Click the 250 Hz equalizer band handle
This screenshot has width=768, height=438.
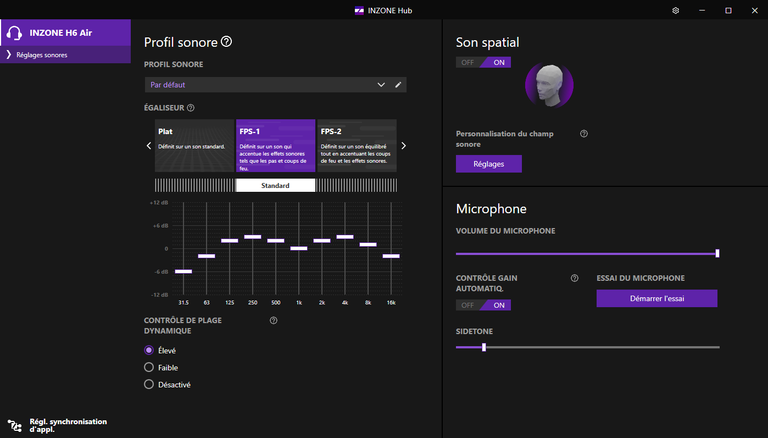tap(253, 237)
